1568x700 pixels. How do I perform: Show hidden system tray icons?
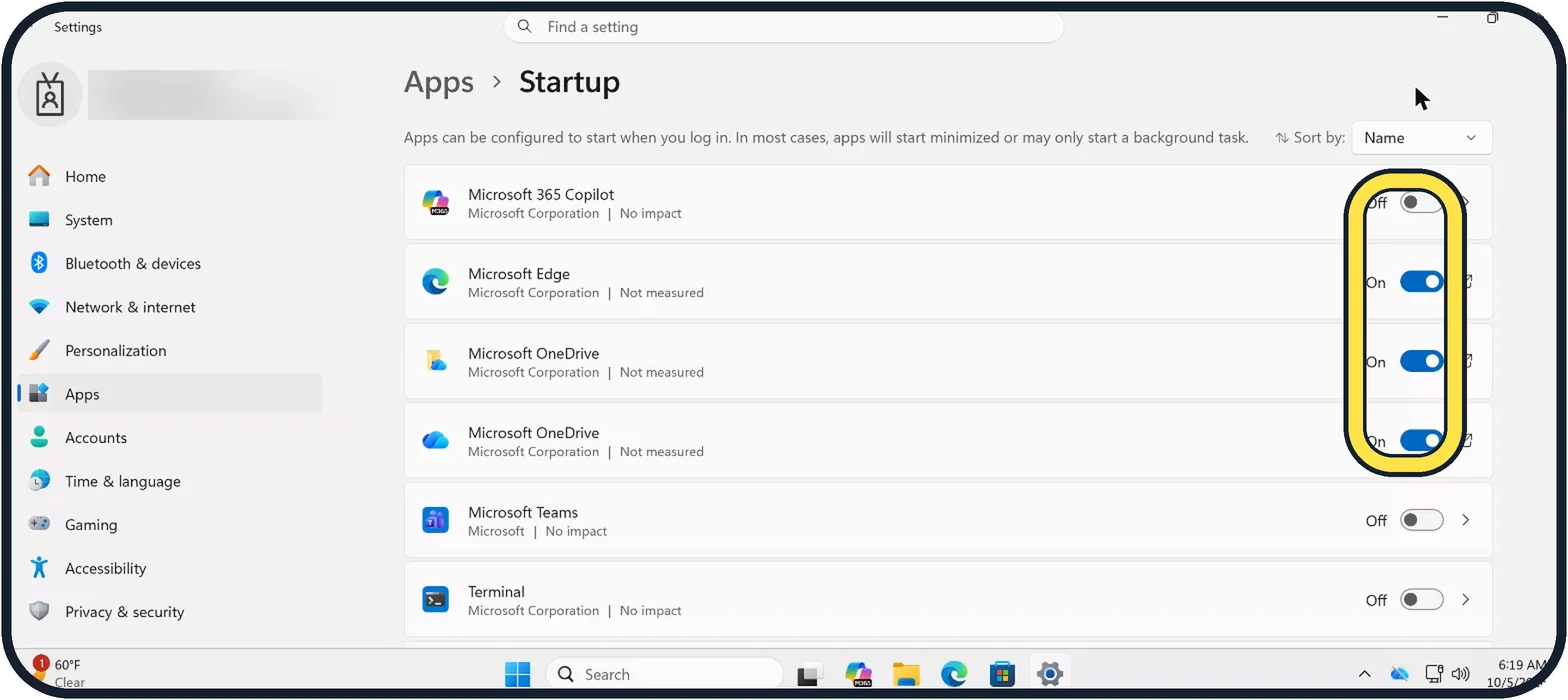tap(1364, 674)
